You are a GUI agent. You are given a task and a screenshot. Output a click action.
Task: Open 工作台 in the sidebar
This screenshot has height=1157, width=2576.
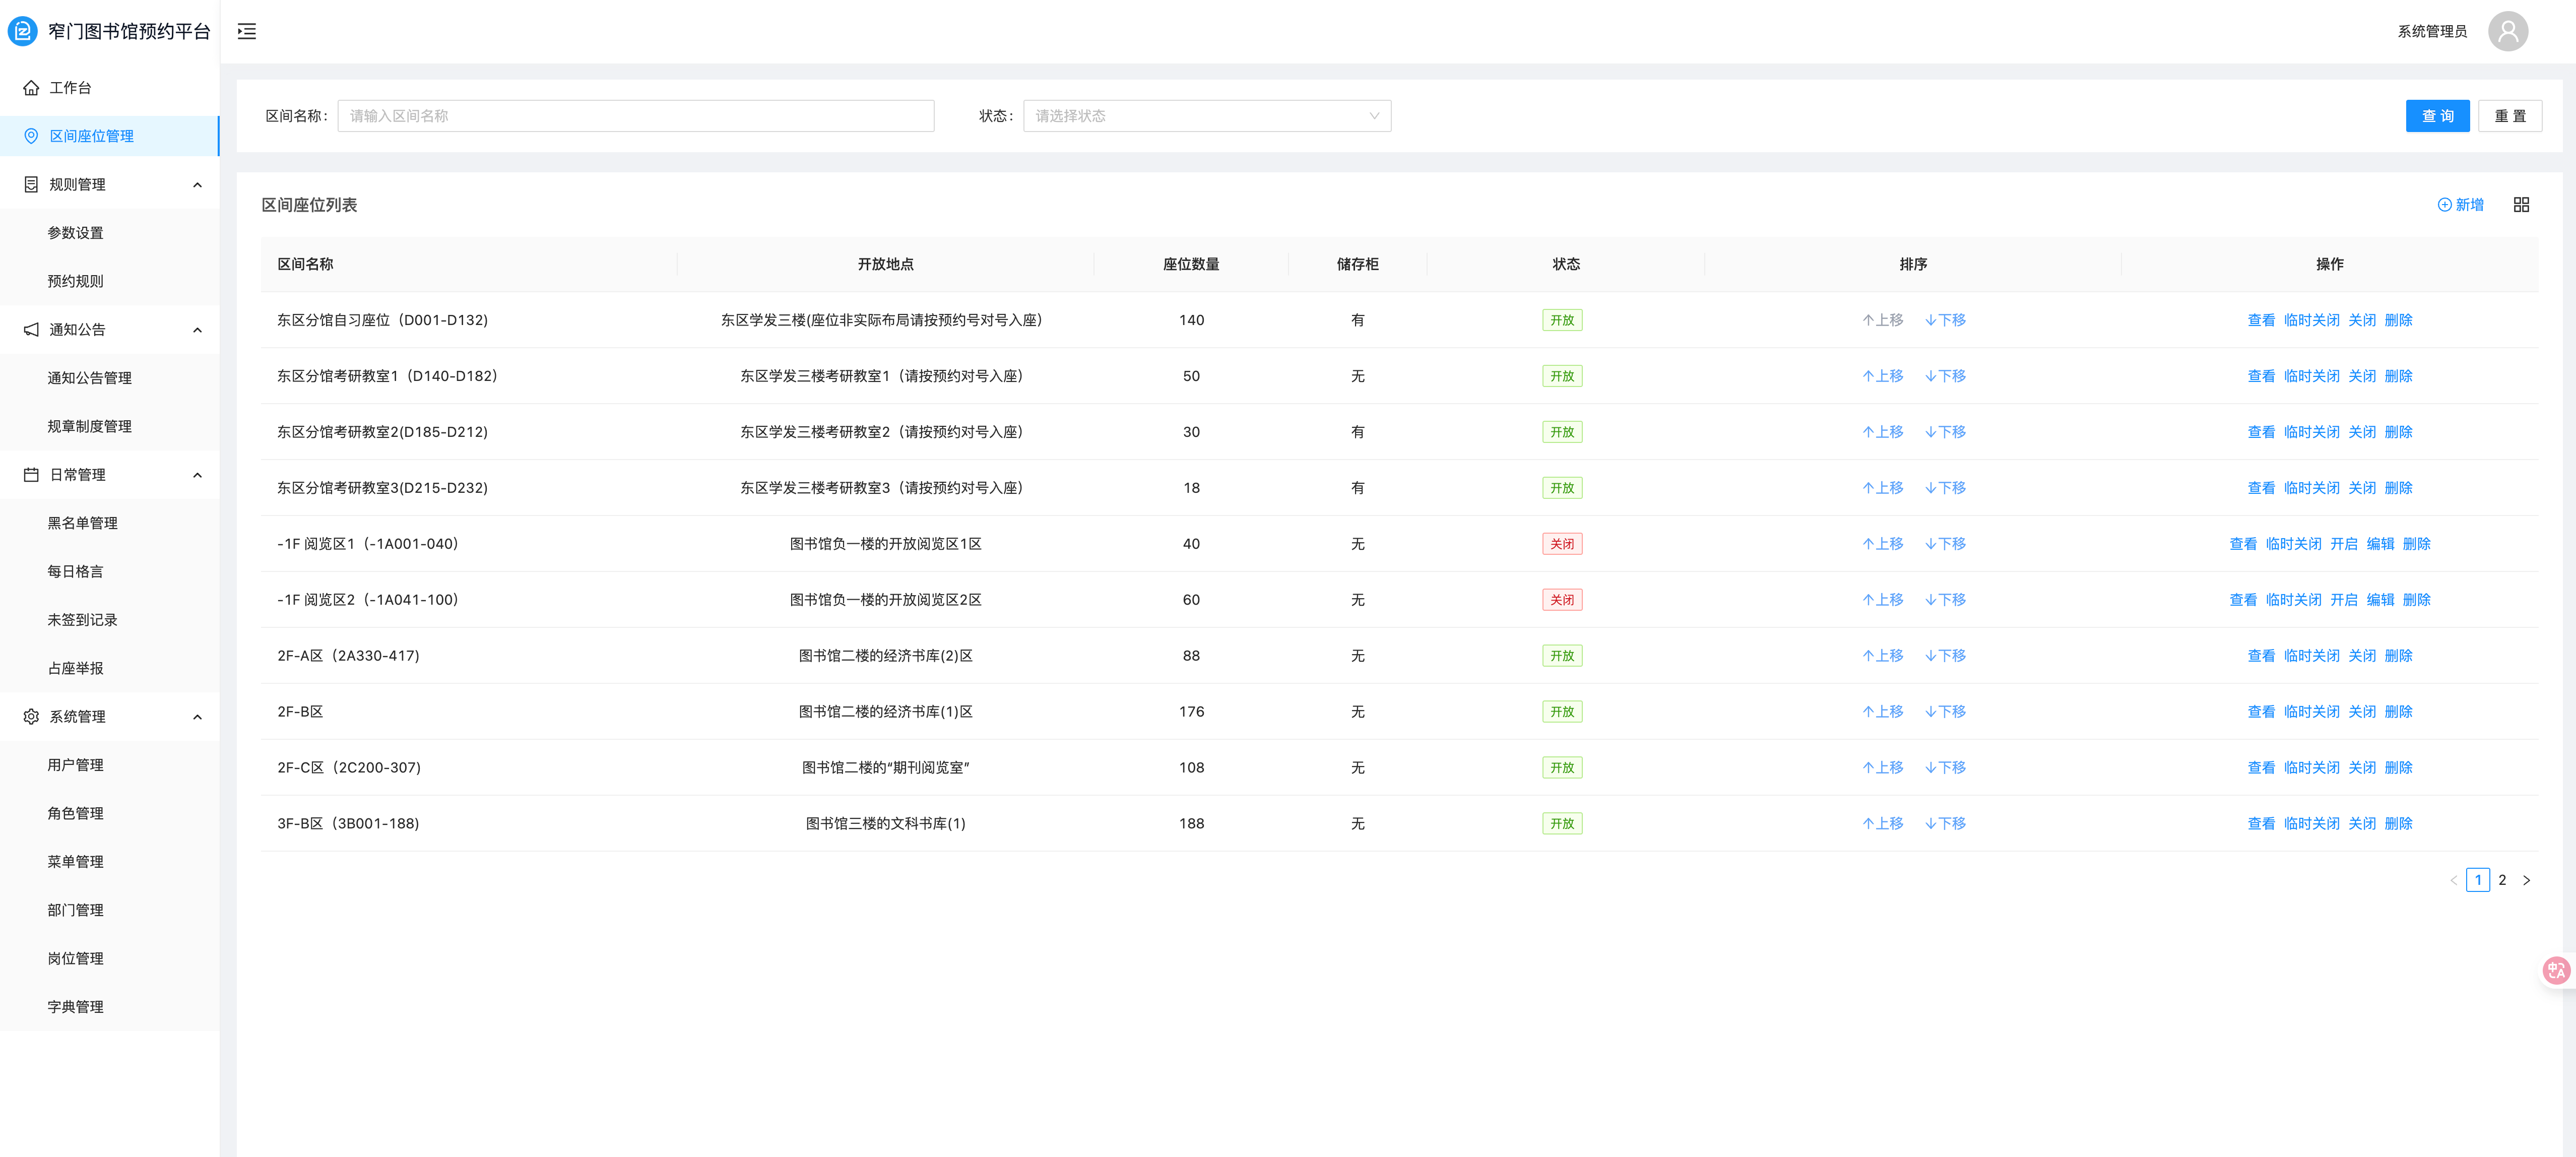point(70,88)
